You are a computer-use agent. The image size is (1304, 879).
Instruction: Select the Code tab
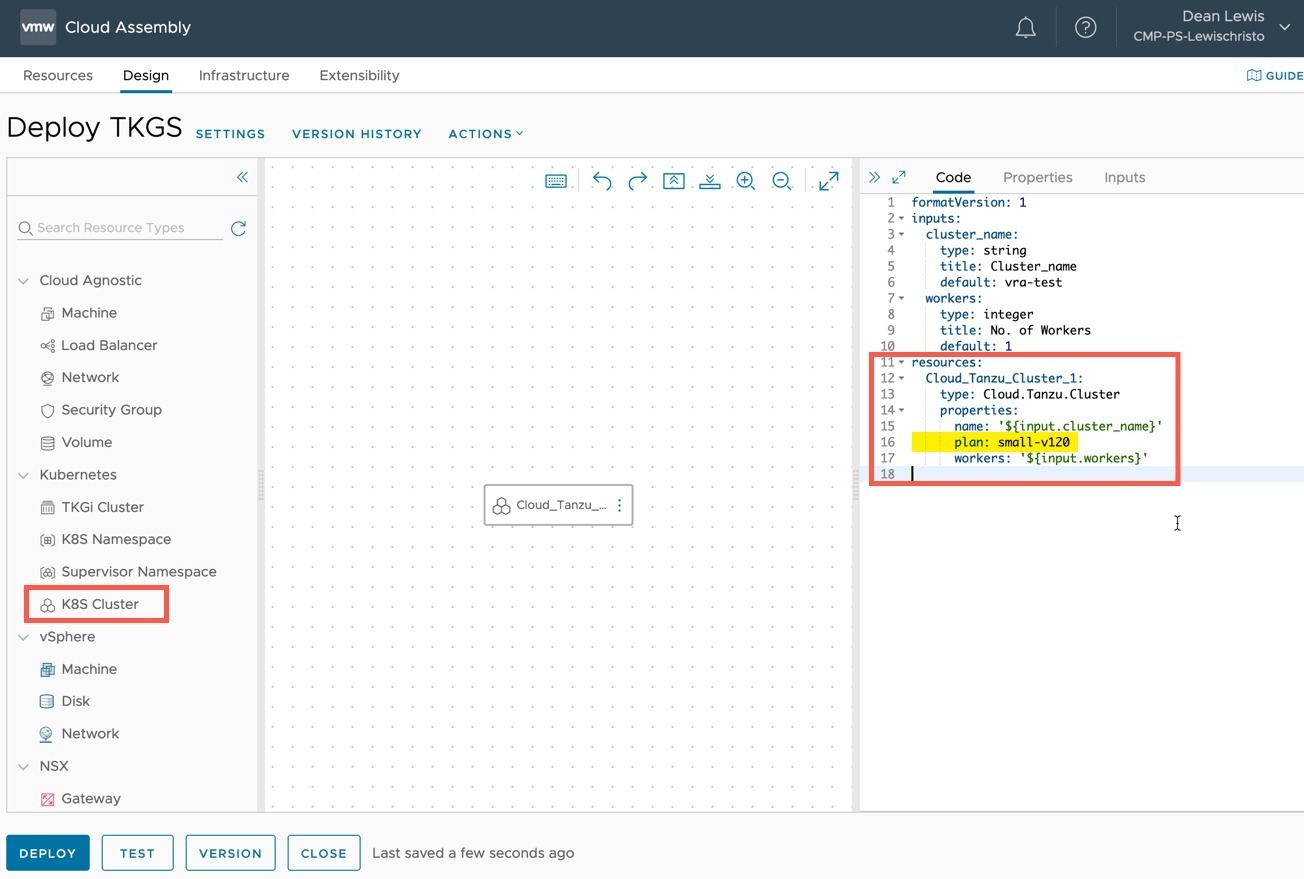953,177
